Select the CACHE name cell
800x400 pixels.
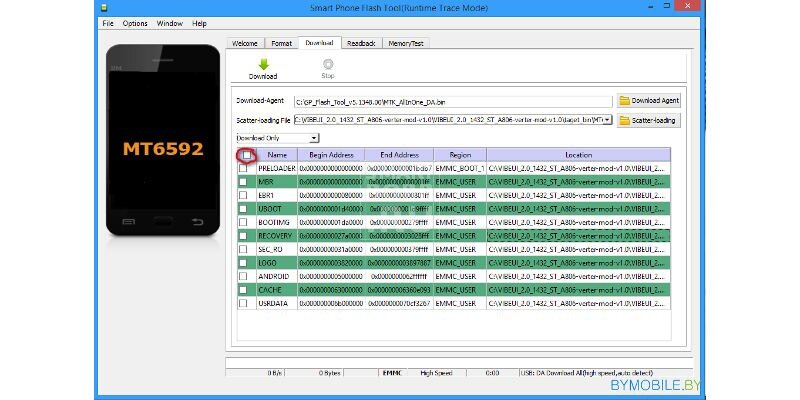coord(277,290)
